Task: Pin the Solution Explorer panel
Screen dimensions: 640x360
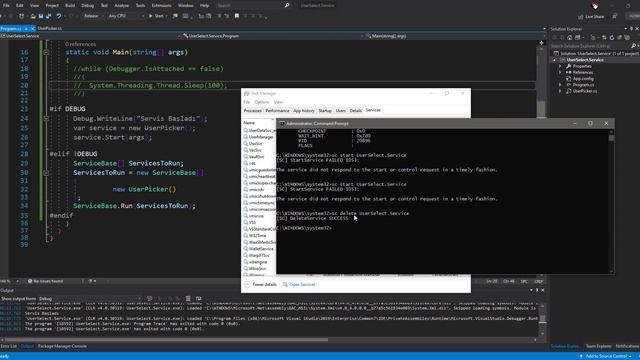Action: [631, 29]
